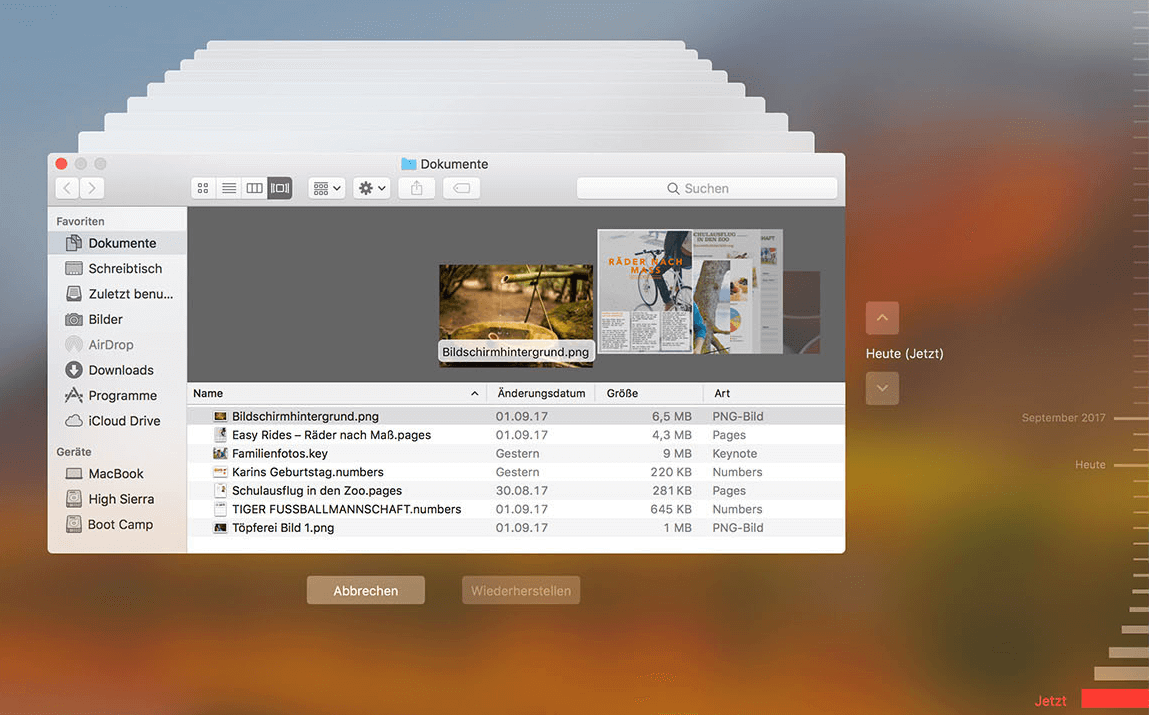Open Downloads in the sidebar

[x=117, y=370]
